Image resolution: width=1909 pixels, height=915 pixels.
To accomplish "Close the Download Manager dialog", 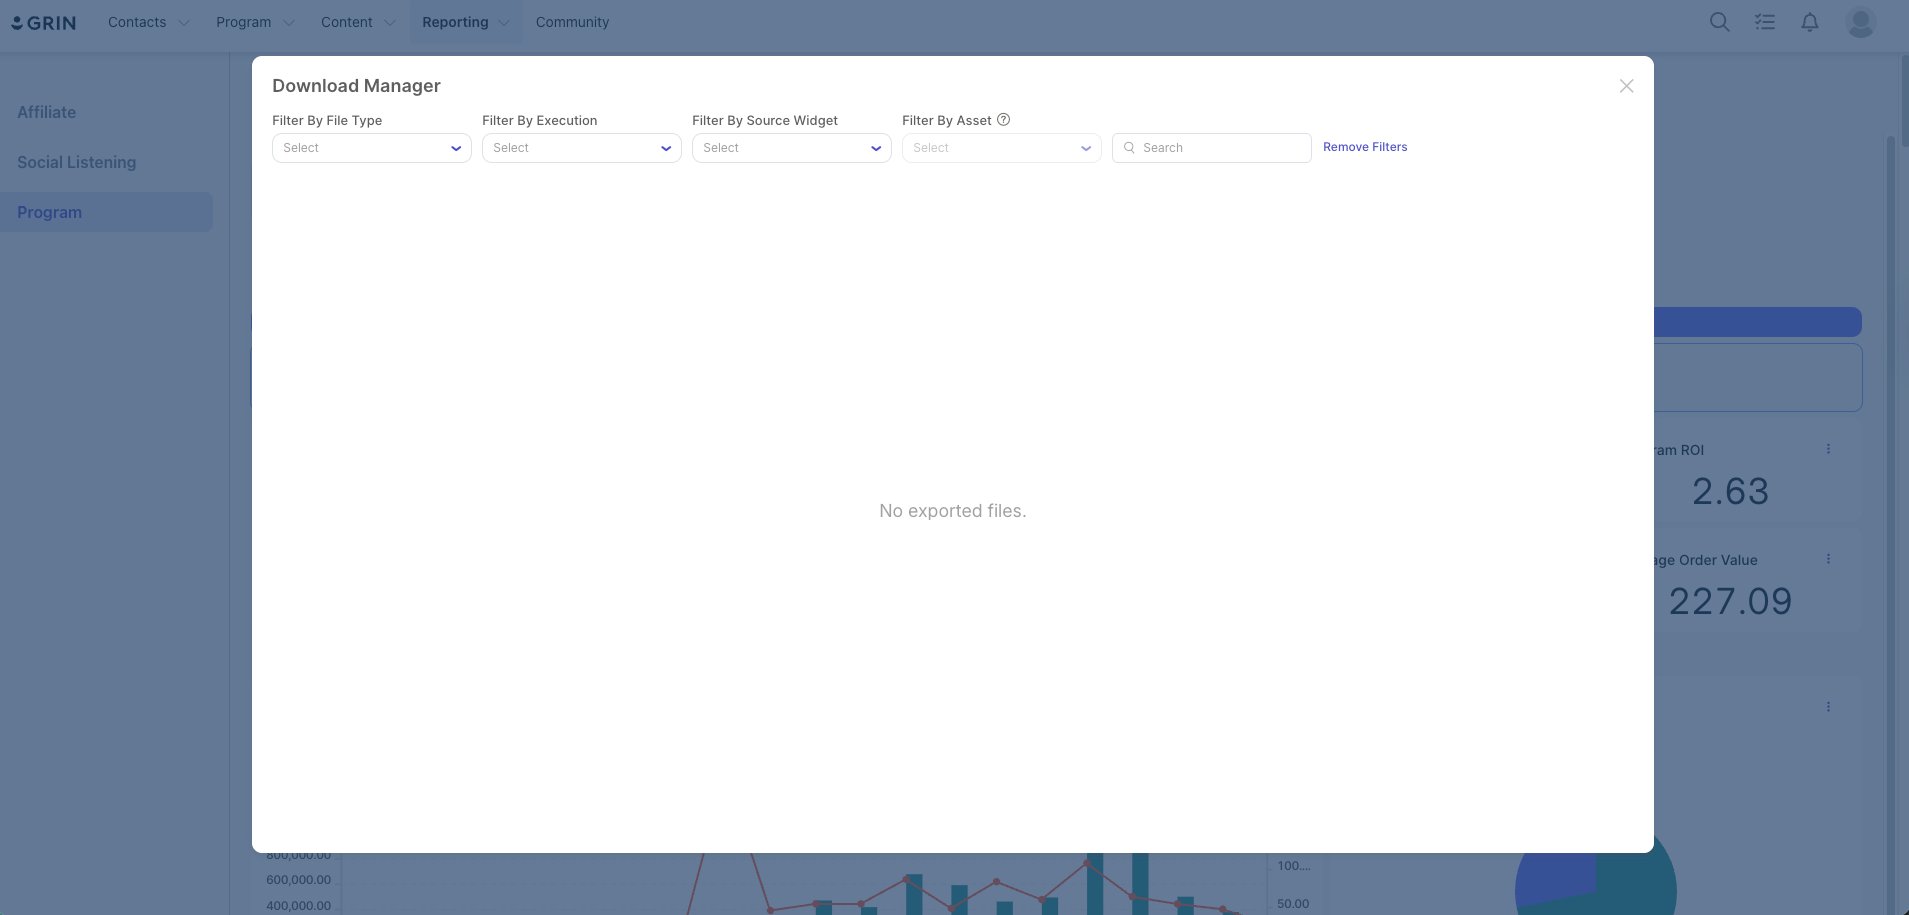I will (x=1627, y=86).
